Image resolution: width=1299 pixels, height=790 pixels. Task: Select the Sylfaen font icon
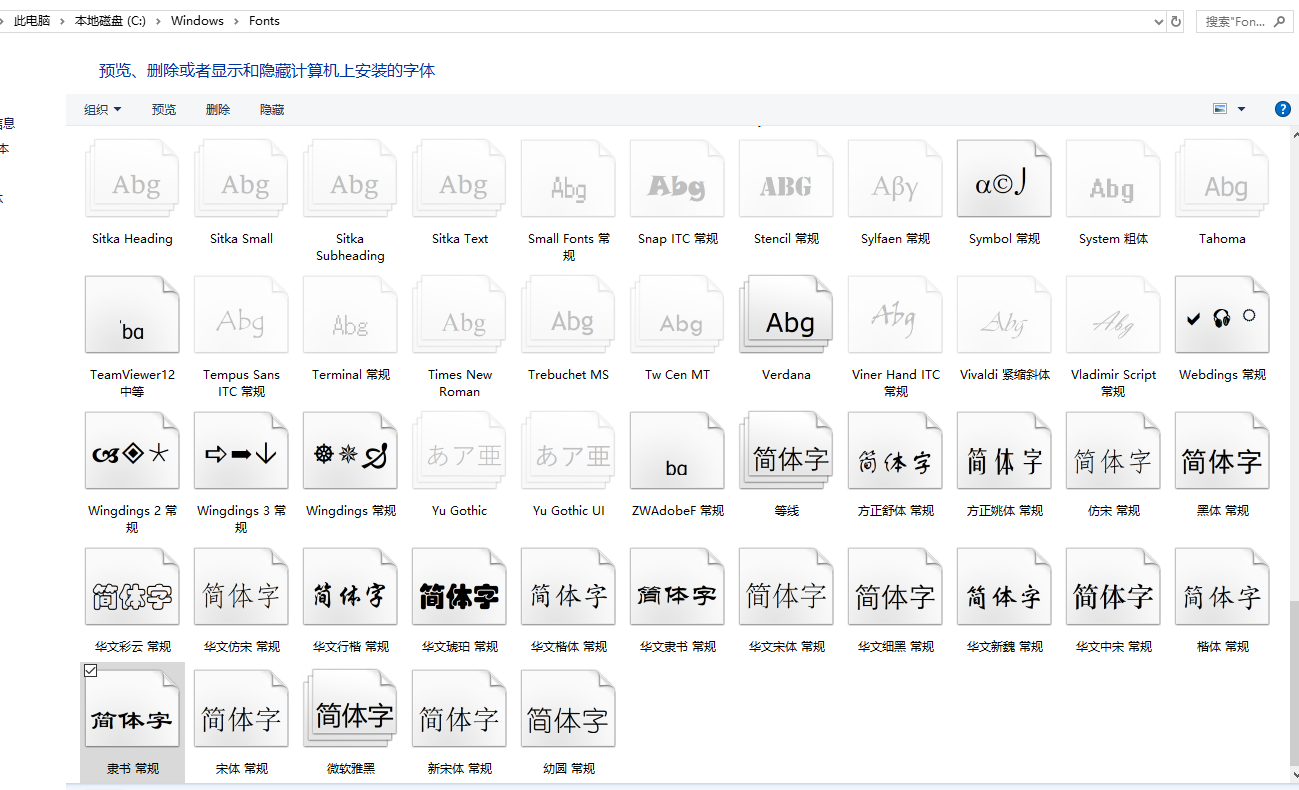[895, 178]
